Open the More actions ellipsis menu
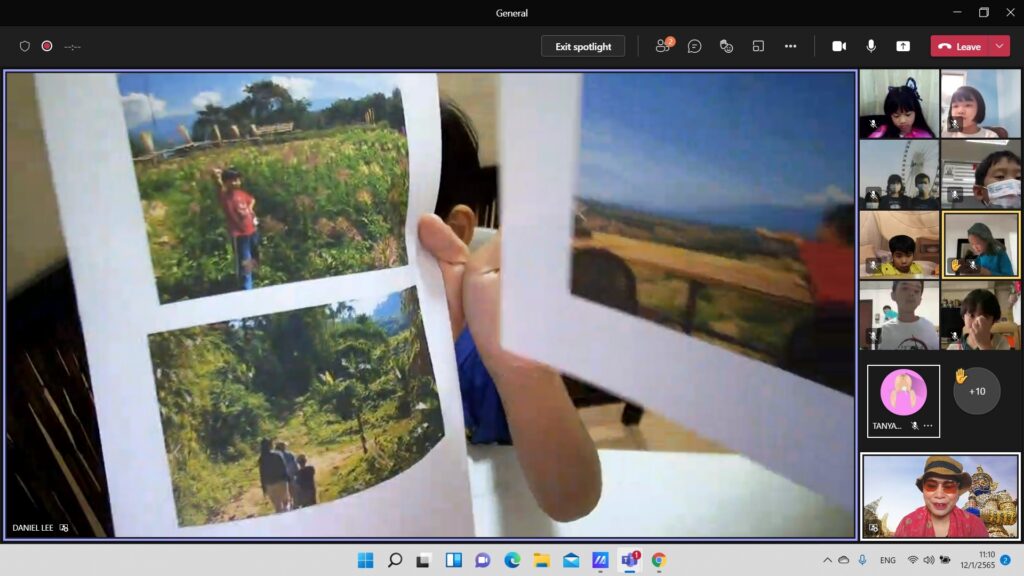1024x576 pixels. (790, 46)
